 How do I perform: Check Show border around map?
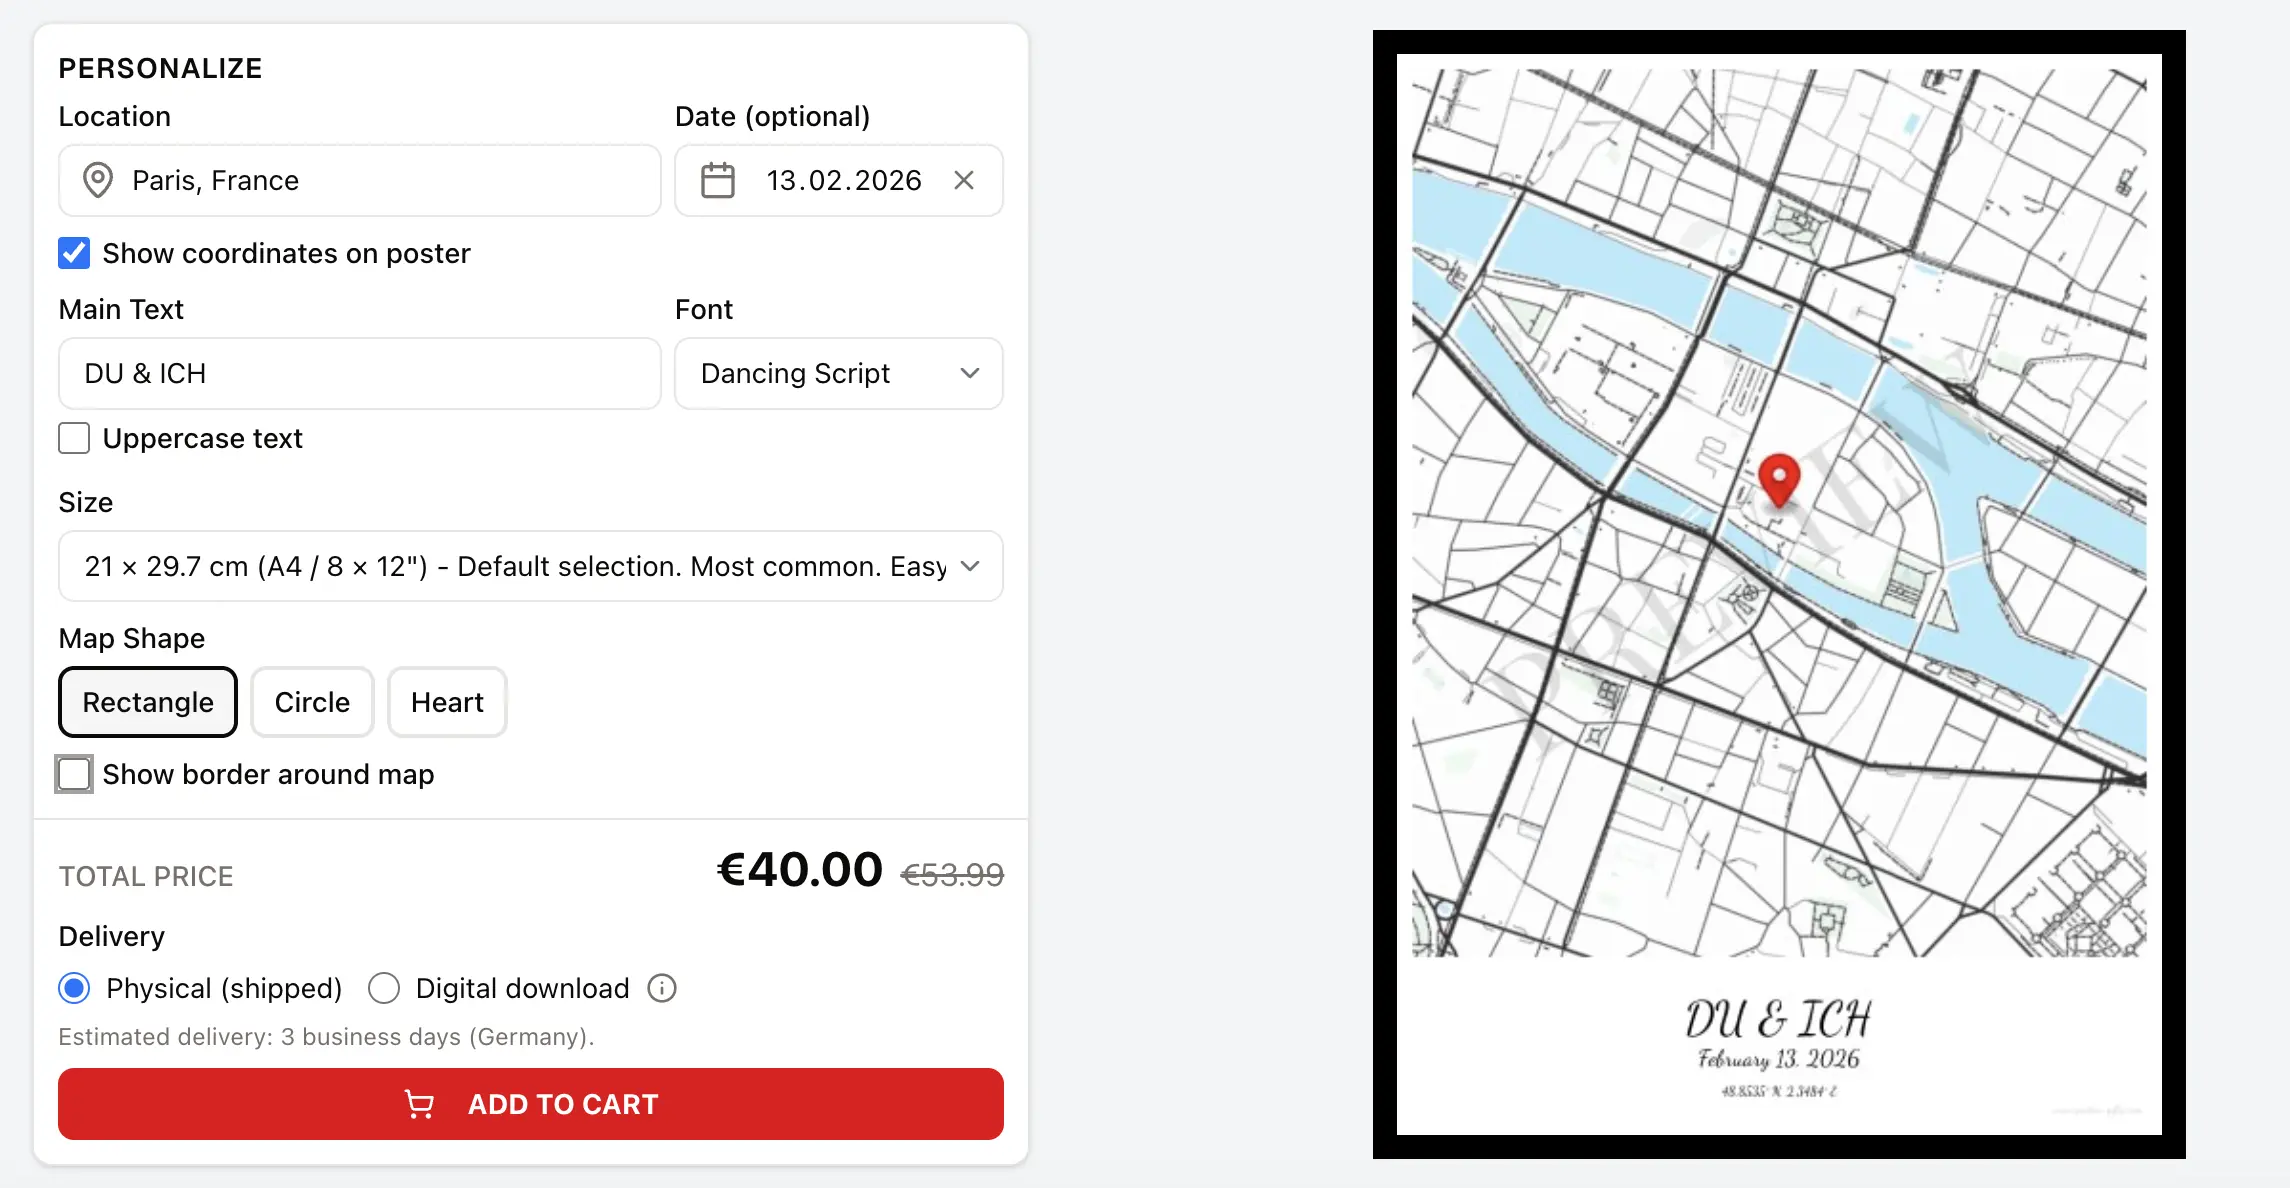pos(74,774)
